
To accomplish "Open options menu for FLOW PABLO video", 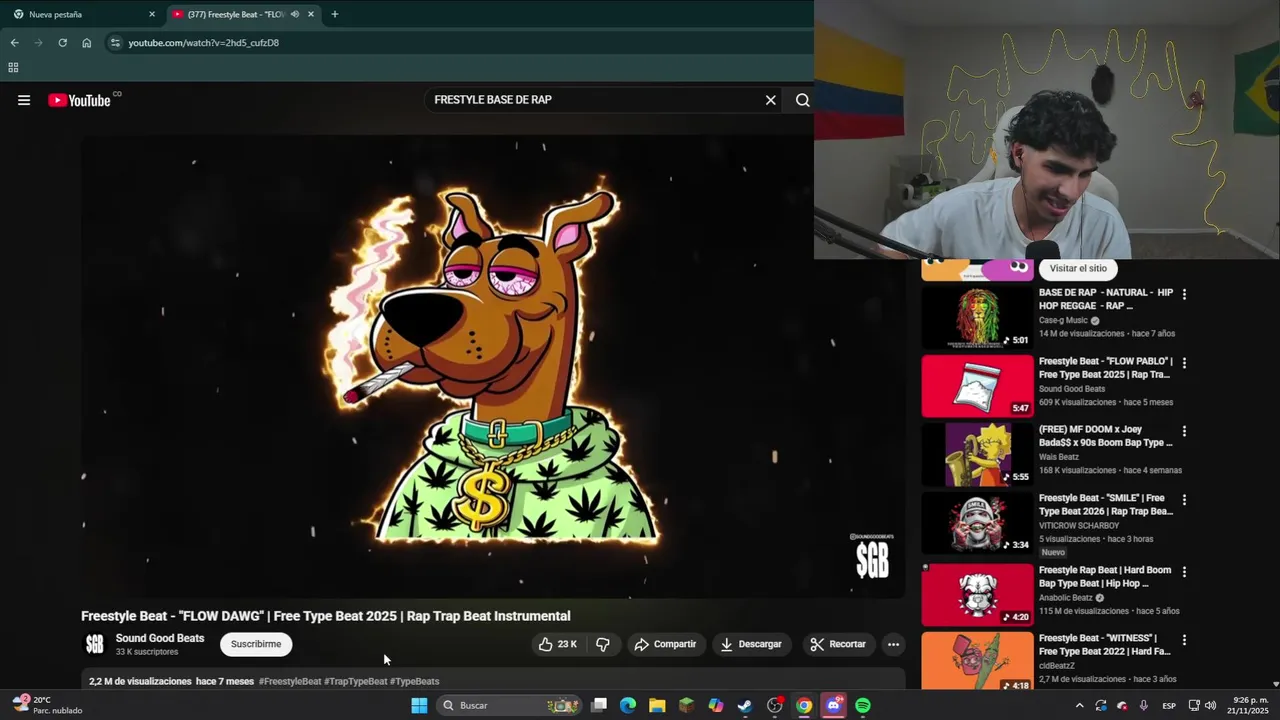I will point(1184,363).
